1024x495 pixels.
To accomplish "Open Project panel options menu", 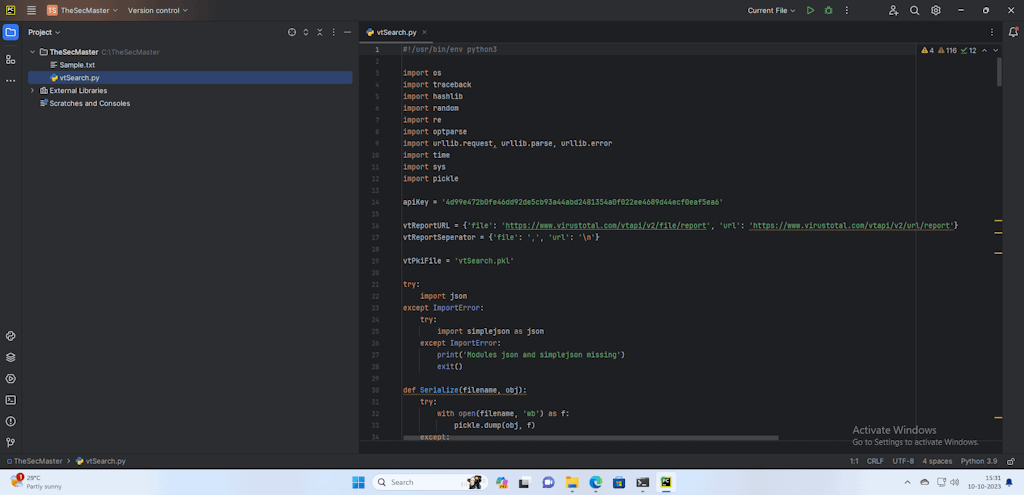I will 334,32.
